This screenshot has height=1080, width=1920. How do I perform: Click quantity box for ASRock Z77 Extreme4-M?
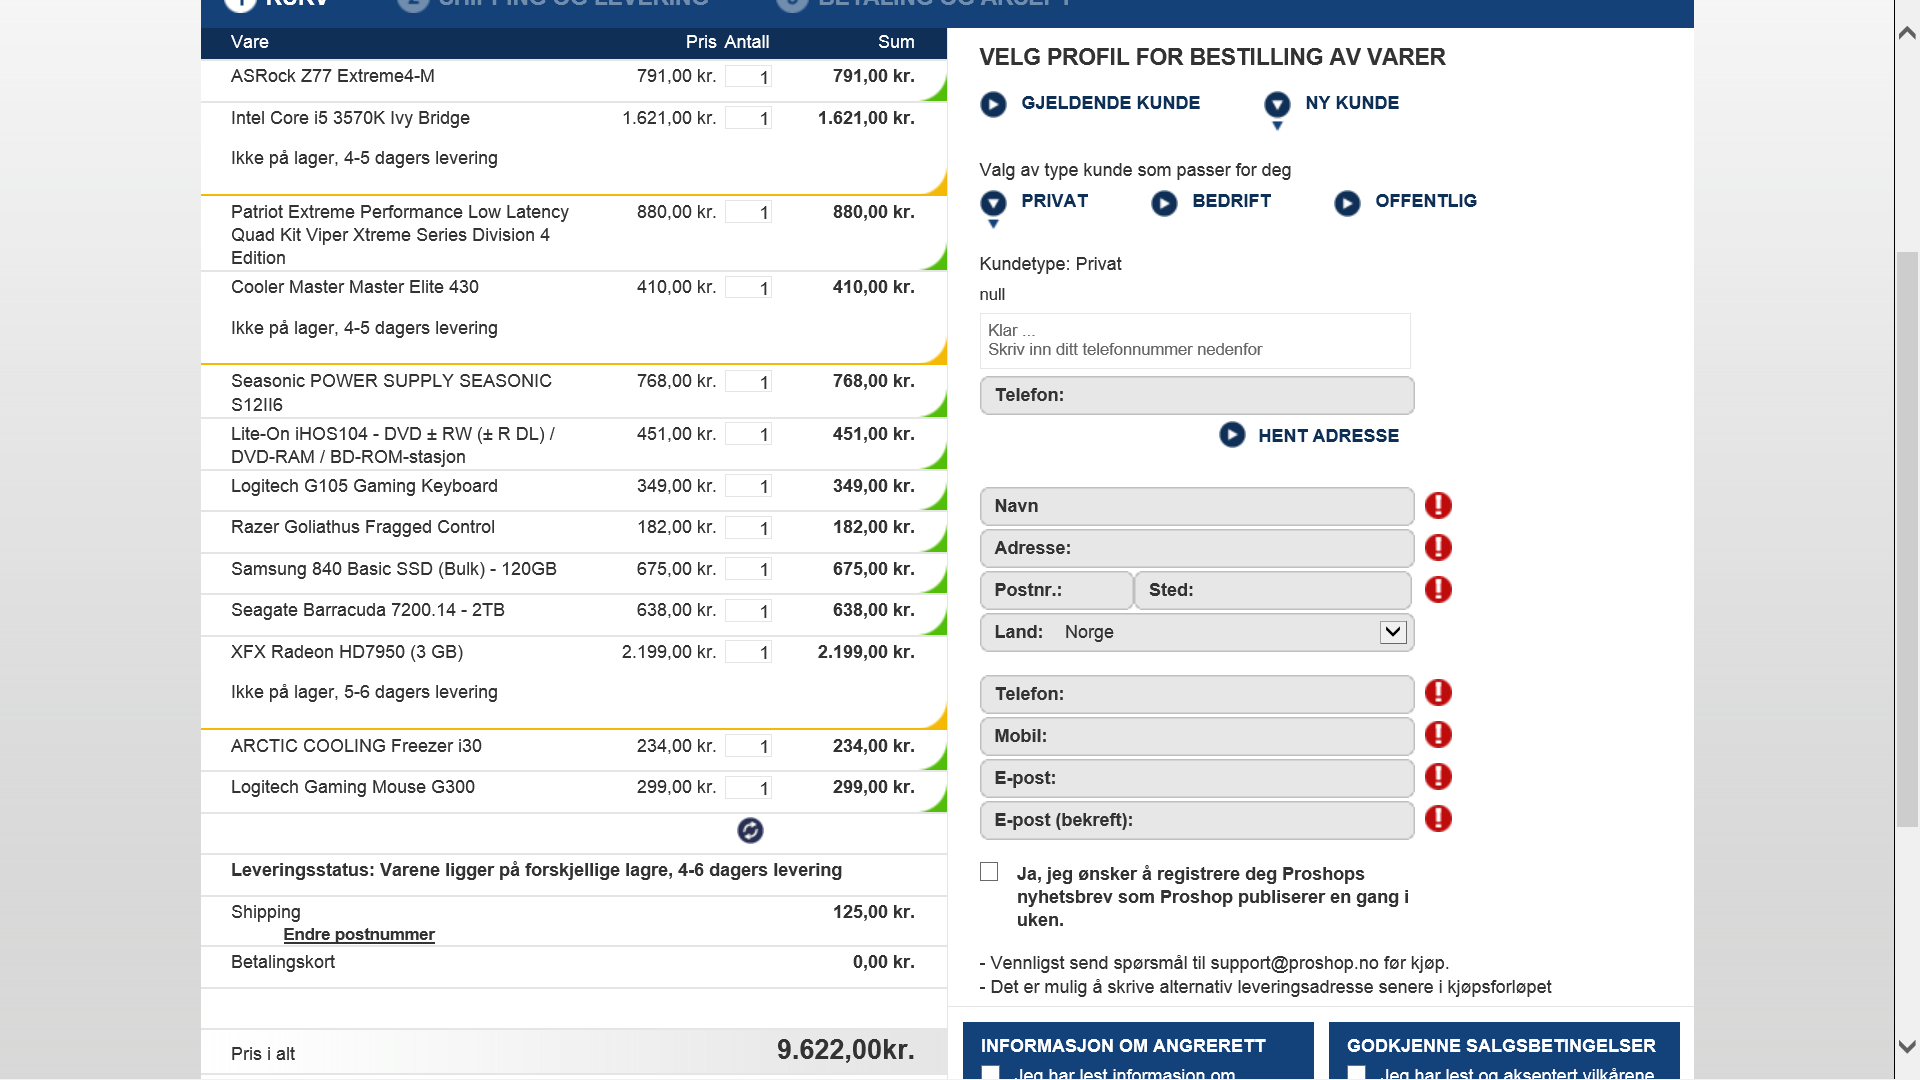(x=748, y=77)
